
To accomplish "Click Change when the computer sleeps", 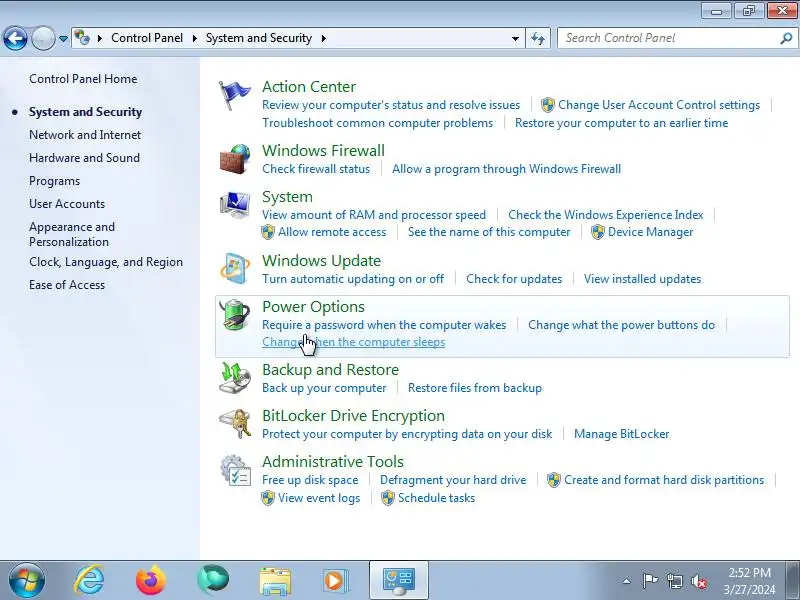I will click(x=354, y=342).
